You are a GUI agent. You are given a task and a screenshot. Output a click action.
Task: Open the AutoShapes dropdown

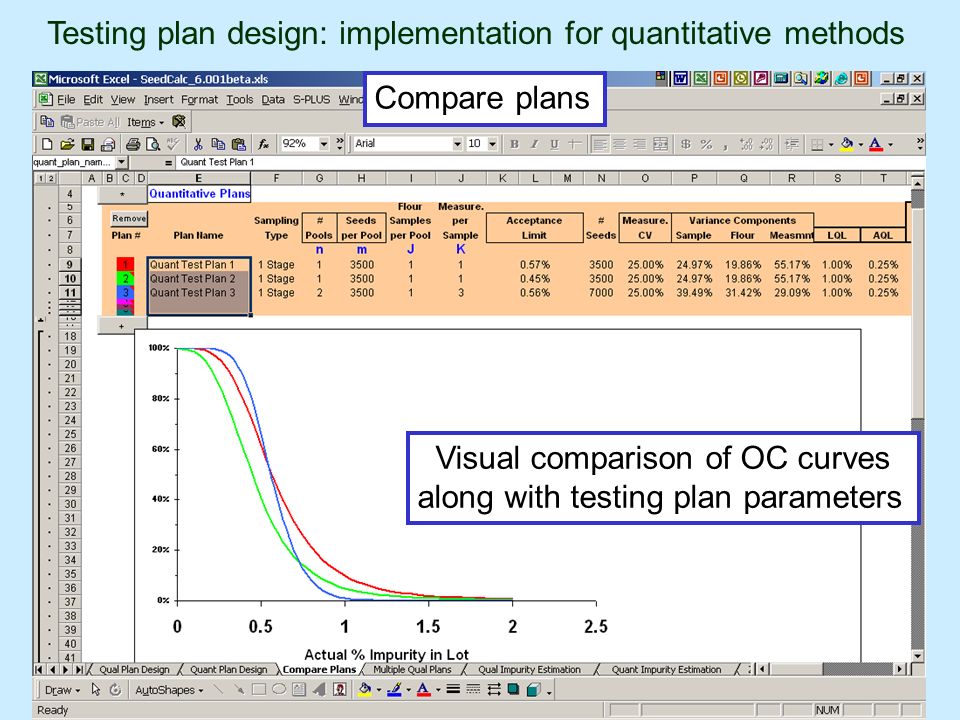(169, 690)
